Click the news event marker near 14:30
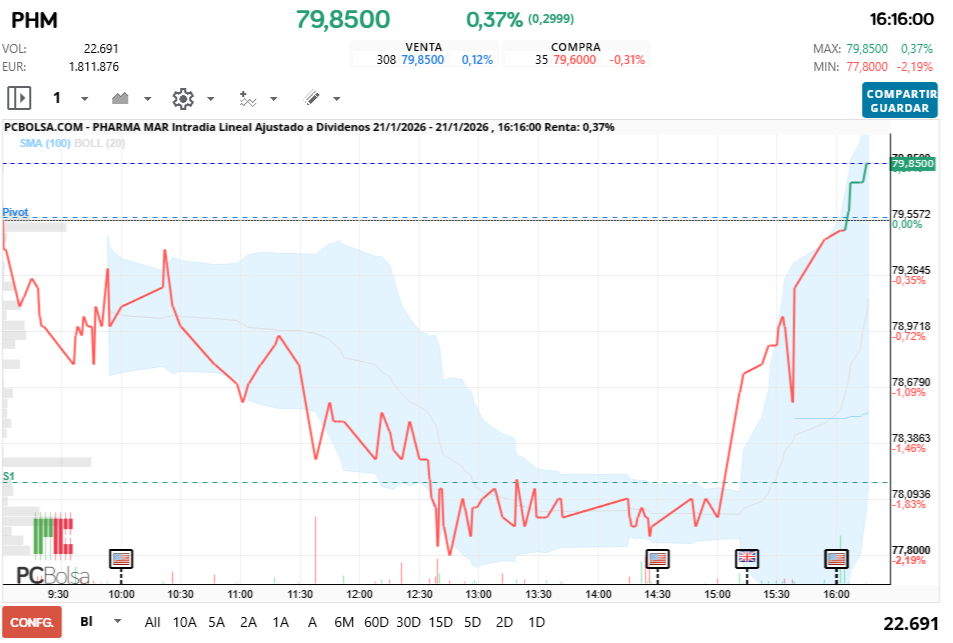Viewport: 953px width, 643px height. click(657, 560)
